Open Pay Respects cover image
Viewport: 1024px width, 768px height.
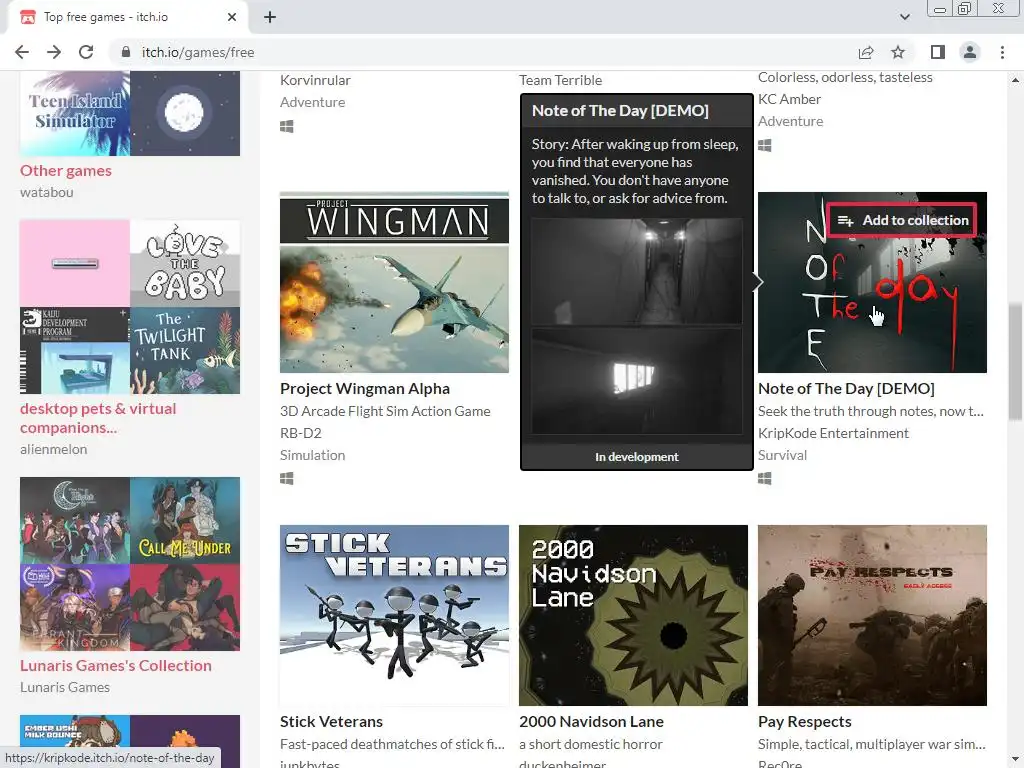tap(872, 615)
